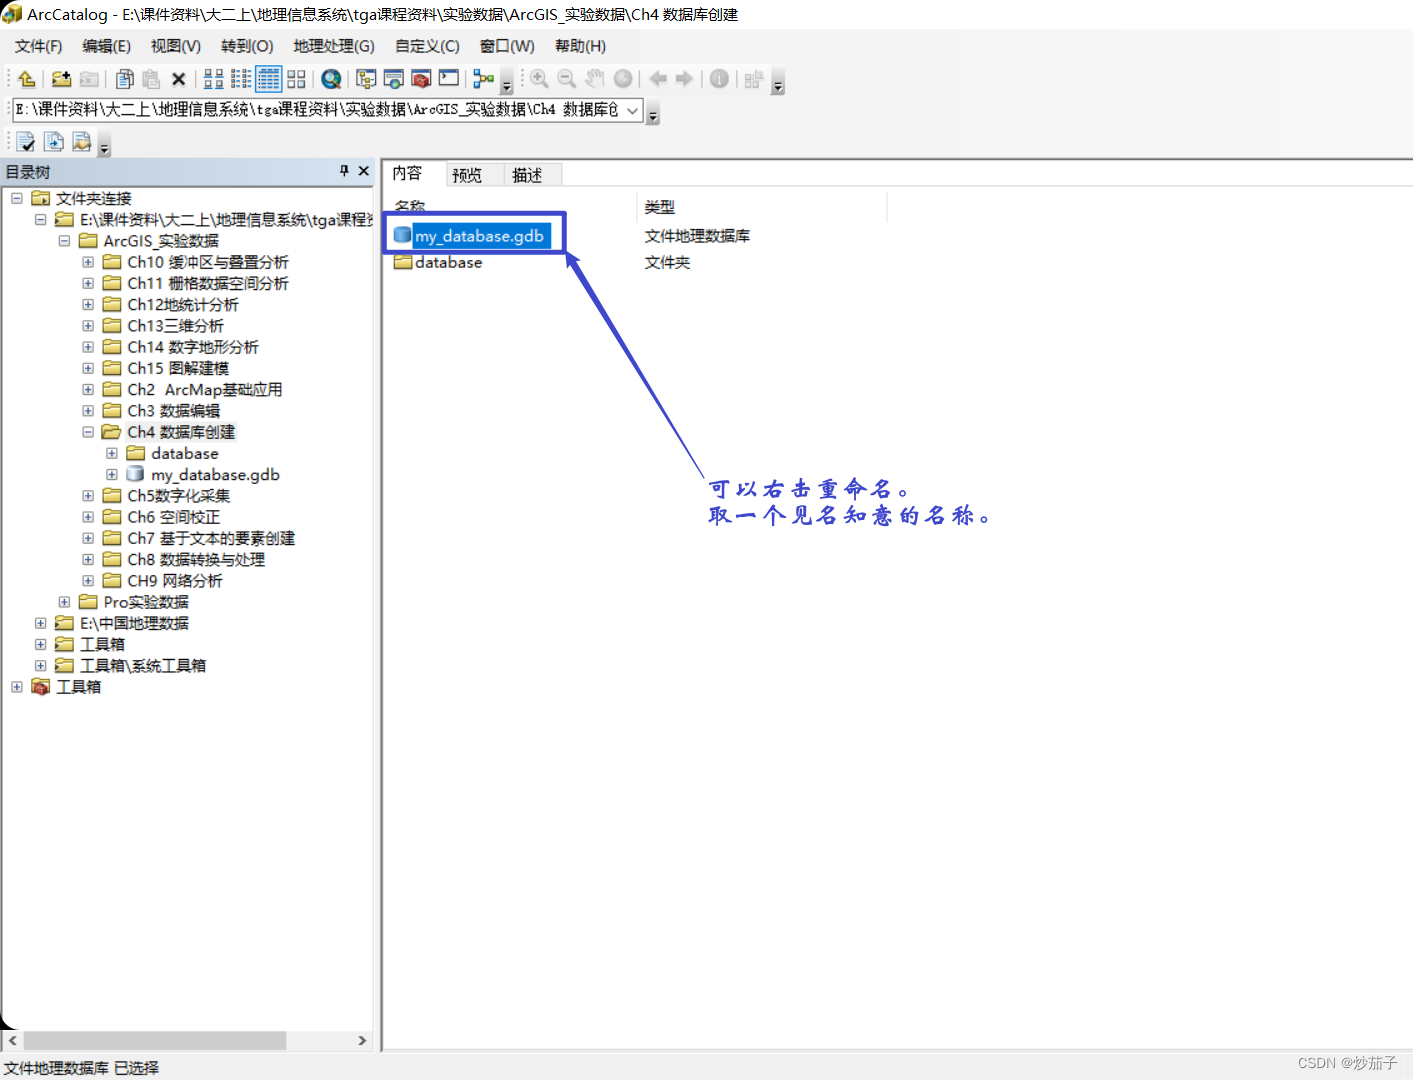Viewport: 1413px width, 1080px height.
Task: Open the 帮助(H) menu
Action: pyautogui.click(x=580, y=46)
